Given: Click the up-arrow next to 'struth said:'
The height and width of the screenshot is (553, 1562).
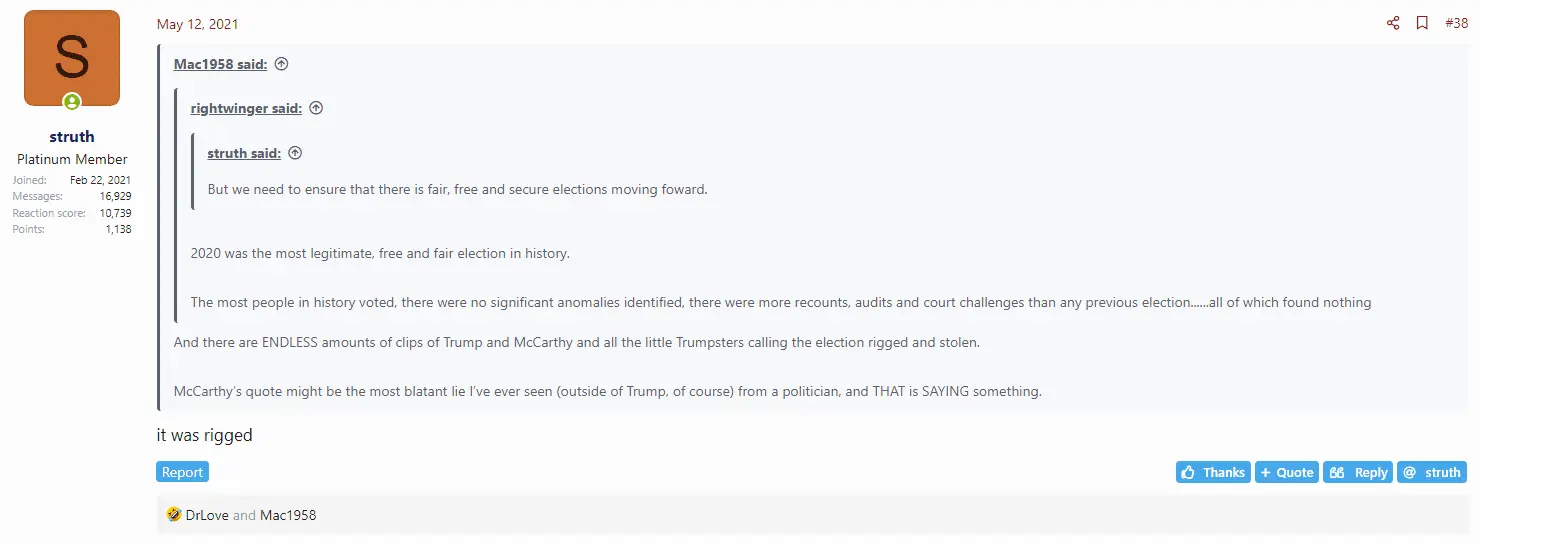Looking at the screenshot, I should pos(295,153).
